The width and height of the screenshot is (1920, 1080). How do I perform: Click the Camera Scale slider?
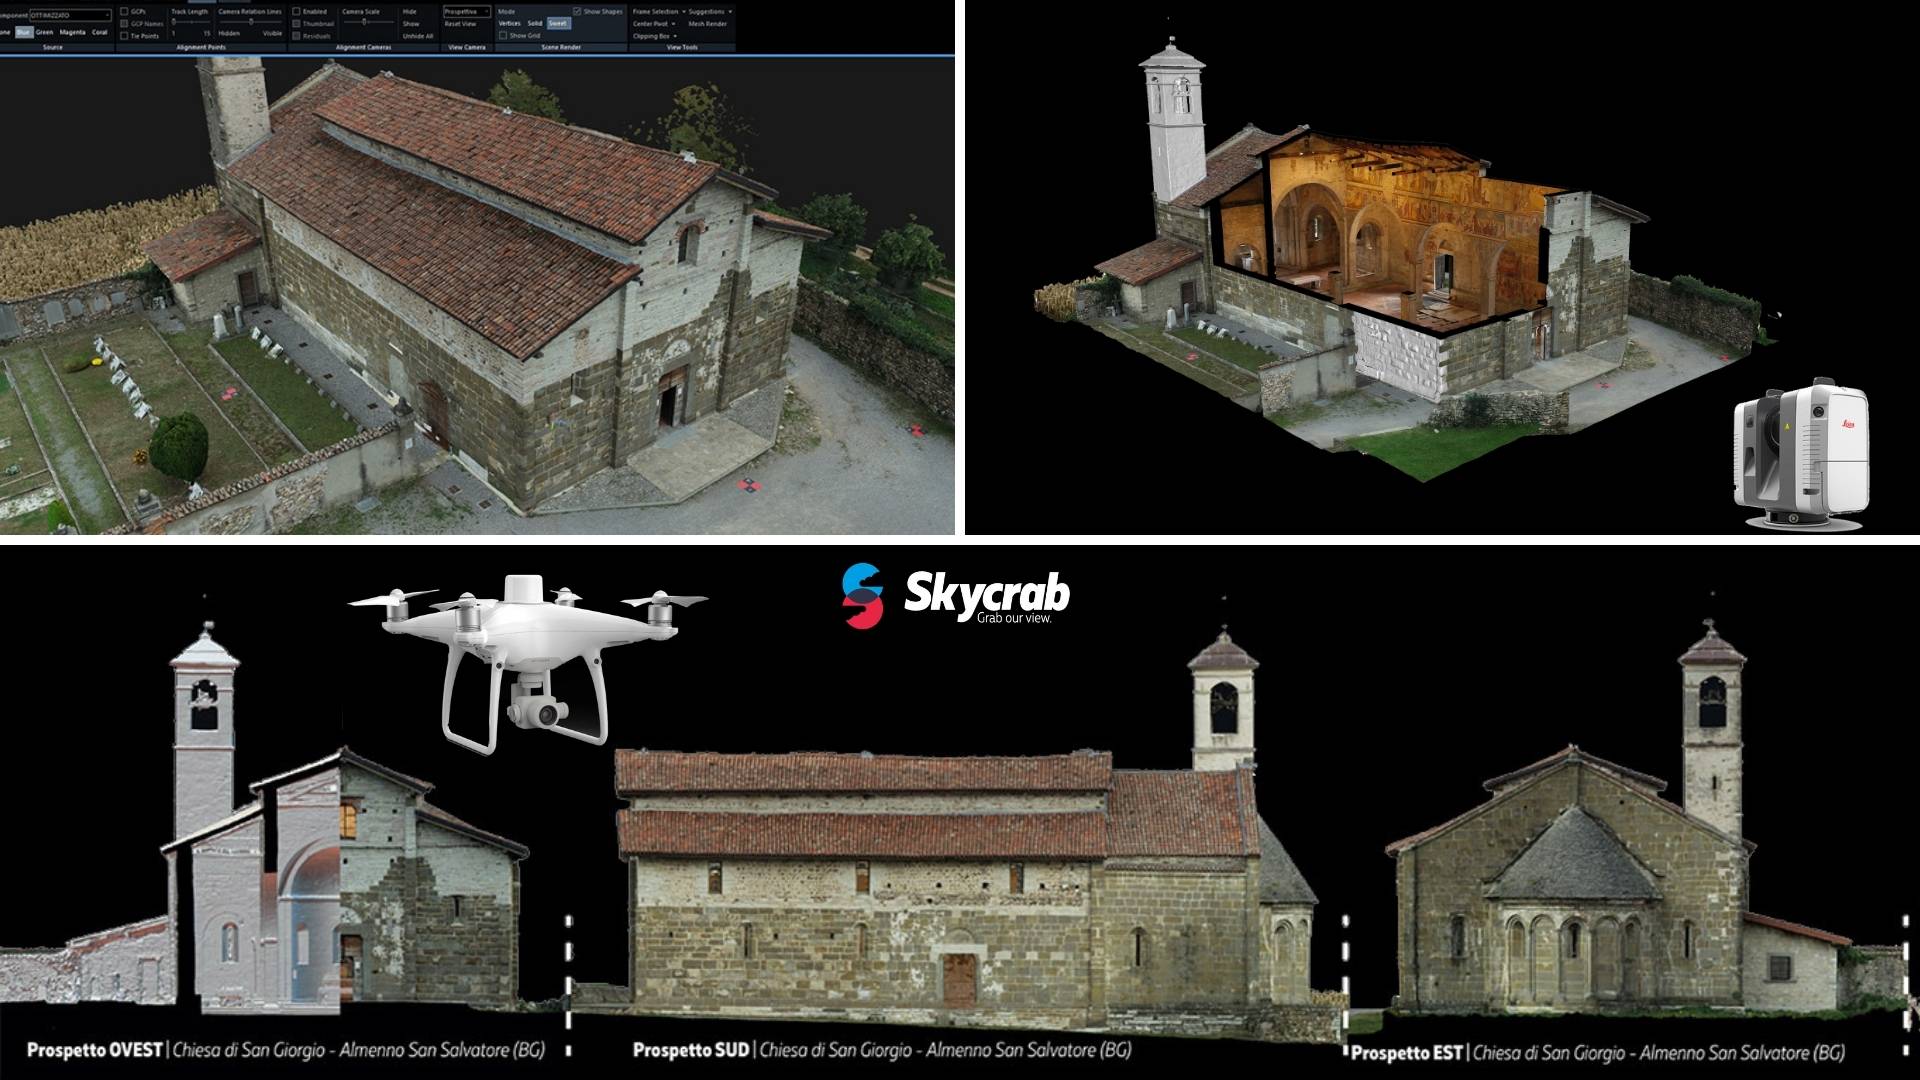click(x=364, y=22)
